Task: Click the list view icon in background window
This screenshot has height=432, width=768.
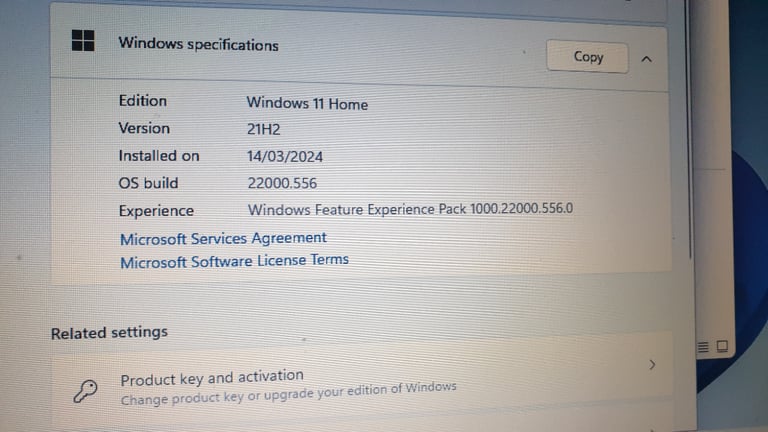Action: [x=703, y=347]
